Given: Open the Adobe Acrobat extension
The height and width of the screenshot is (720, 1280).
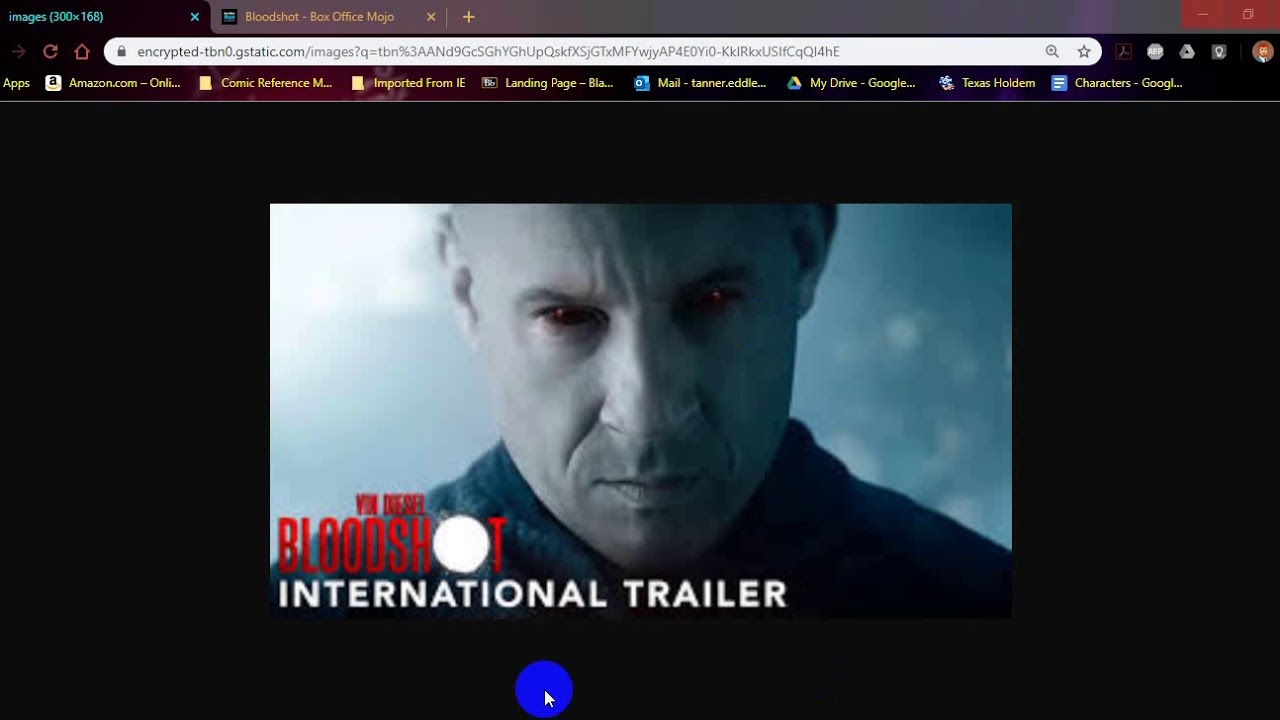Looking at the screenshot, I should click(x=1123, y=52).
